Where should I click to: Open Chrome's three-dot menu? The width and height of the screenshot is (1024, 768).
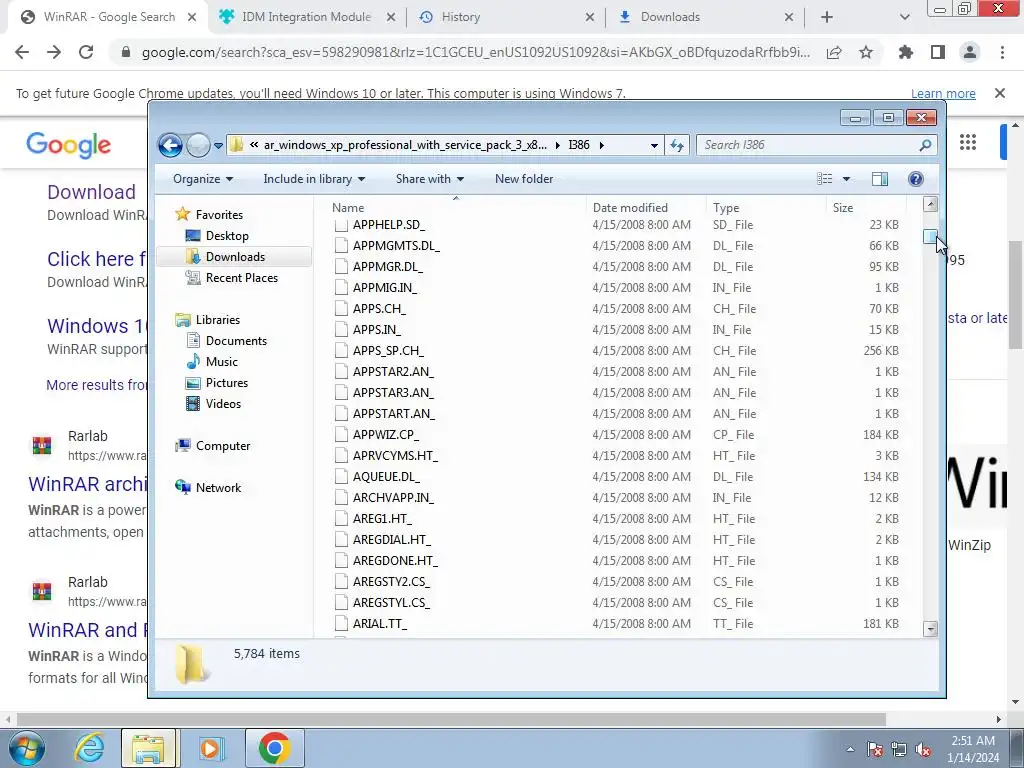pos(1002,52)
